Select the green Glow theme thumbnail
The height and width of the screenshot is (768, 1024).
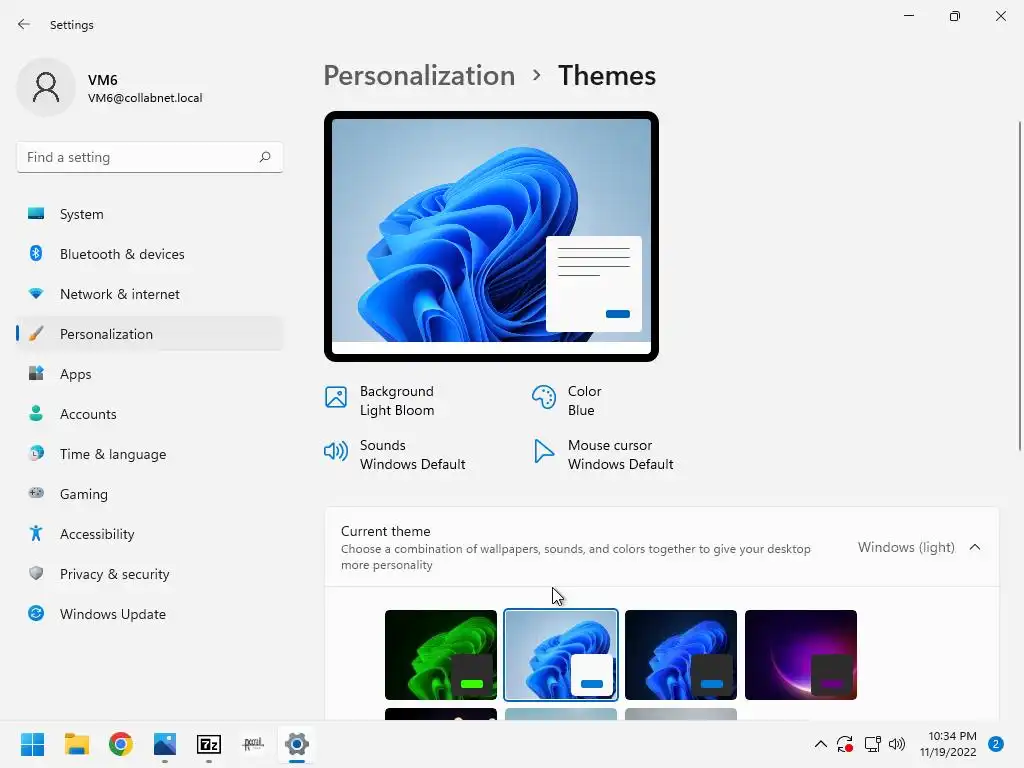[x=441, y=655]
